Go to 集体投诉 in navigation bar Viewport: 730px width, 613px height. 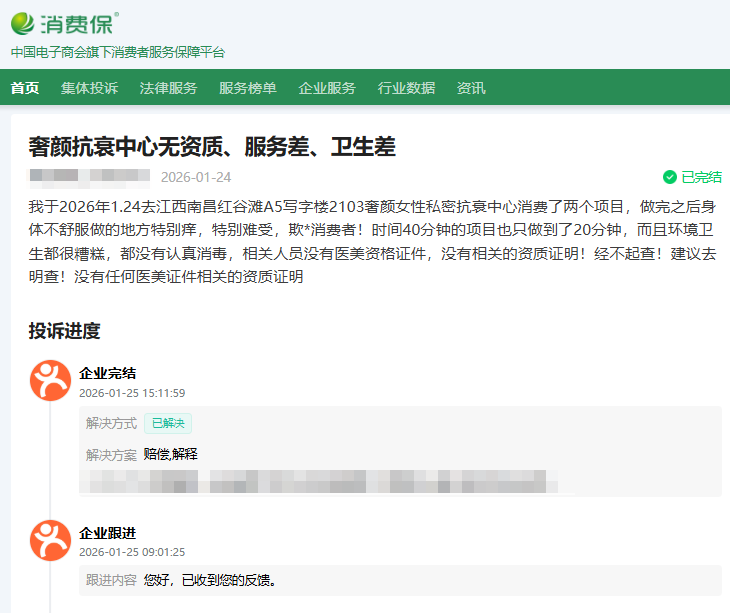click(89, 88)
